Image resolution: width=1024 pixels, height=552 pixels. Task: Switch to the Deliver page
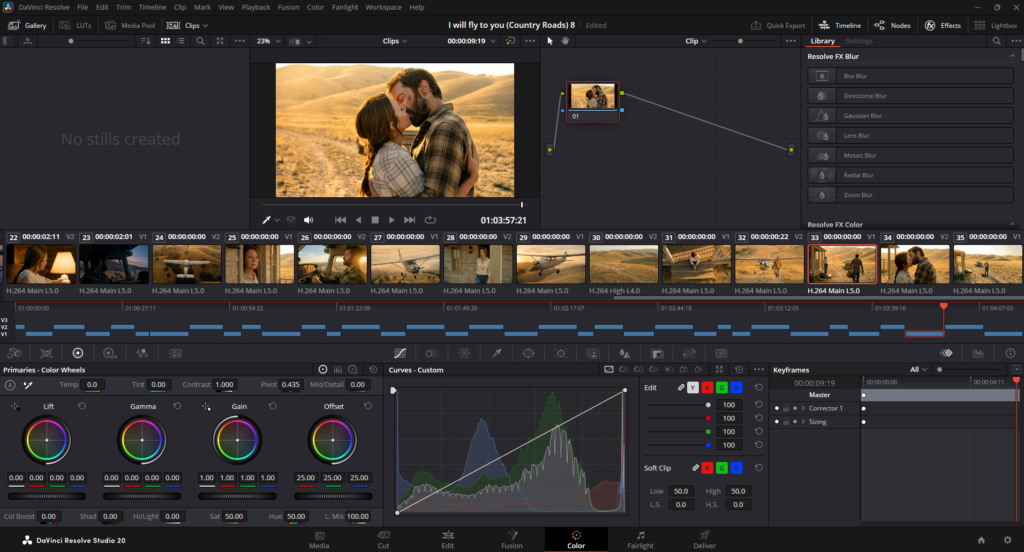point(704,540)
